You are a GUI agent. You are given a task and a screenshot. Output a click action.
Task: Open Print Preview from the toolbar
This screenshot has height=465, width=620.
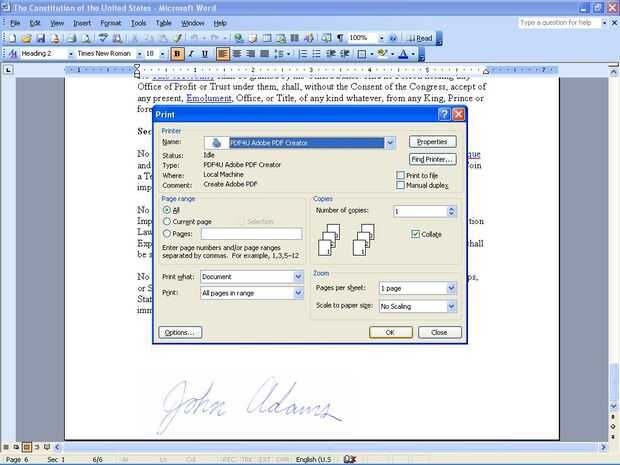(86, 38)
